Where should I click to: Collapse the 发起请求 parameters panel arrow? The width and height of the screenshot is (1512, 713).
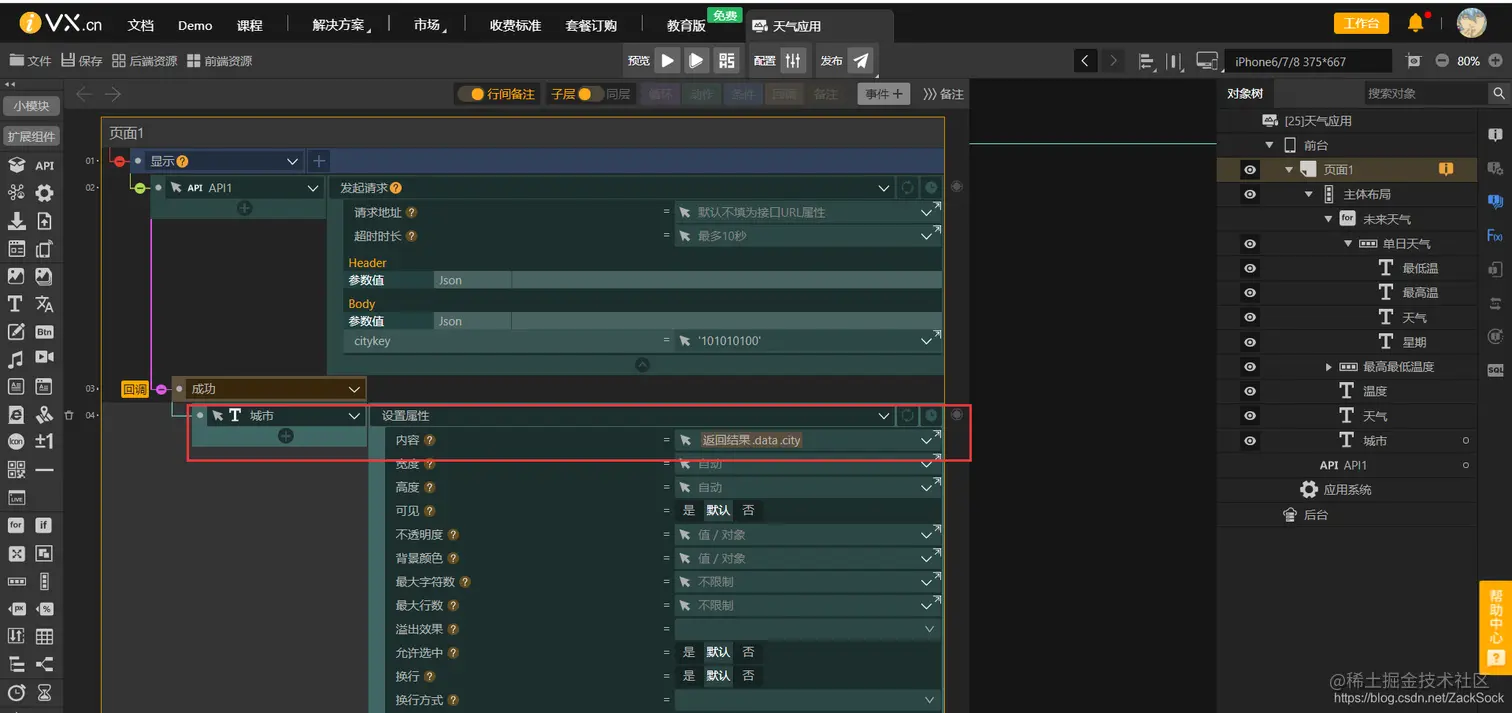coord(642,365)
